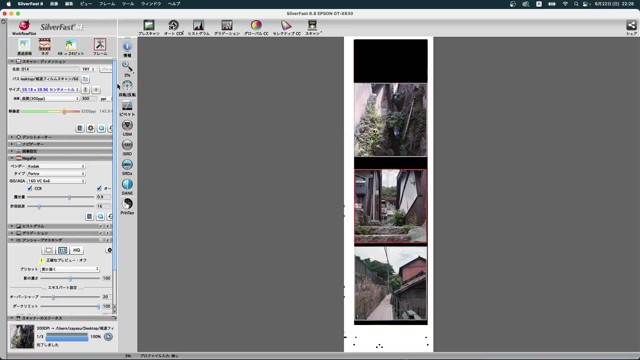Select the middle film frame thumbnail

coord(391,207)
